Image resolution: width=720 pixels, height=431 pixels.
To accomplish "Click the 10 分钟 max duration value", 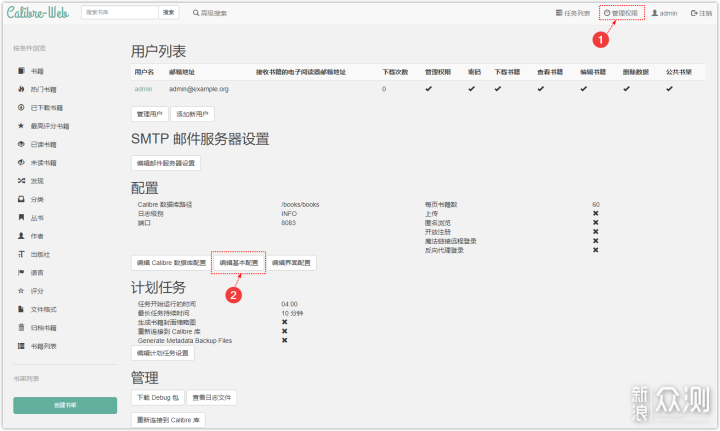I will [292, 313].
